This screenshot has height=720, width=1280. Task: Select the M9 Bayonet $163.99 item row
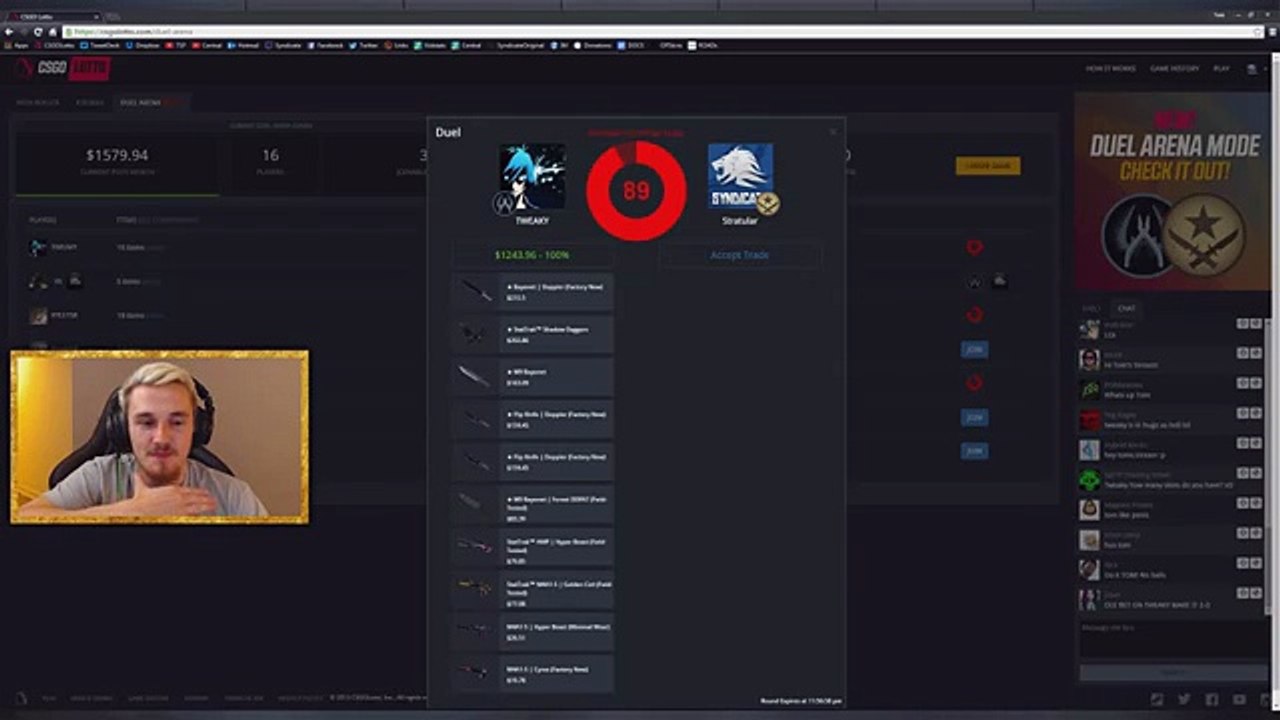tap(532, 377)
